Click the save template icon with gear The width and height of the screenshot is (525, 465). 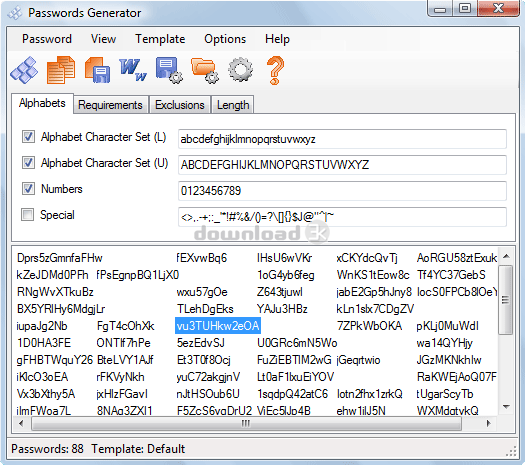[x=169, y=70]
